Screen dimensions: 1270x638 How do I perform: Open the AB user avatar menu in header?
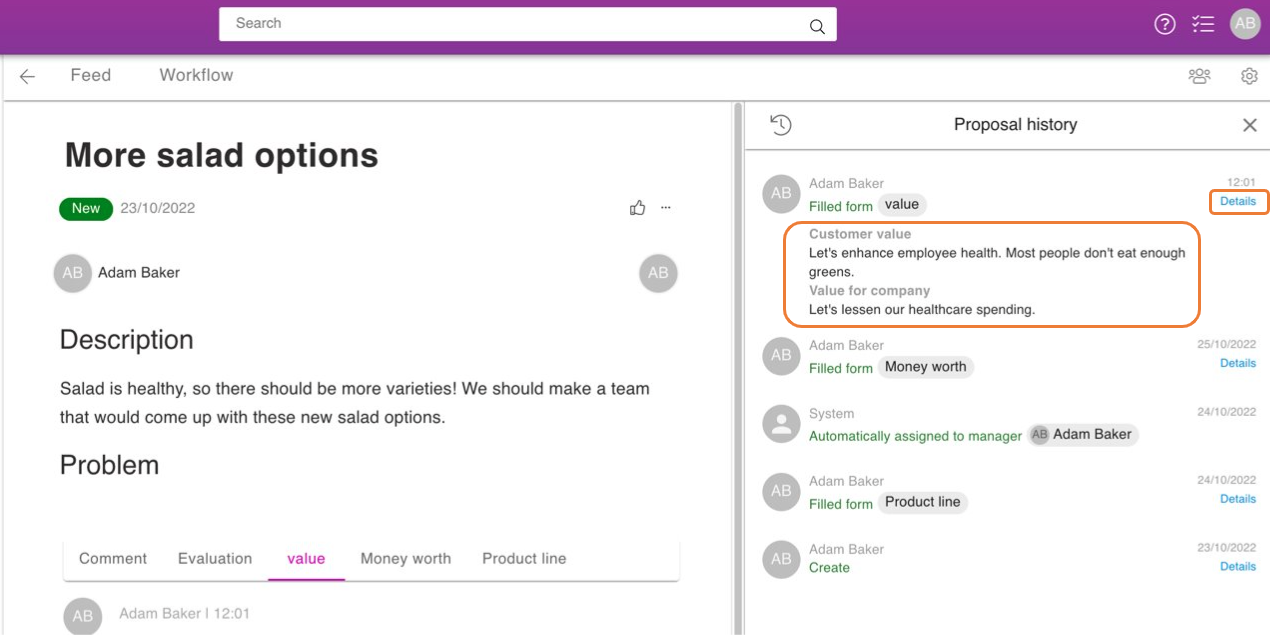pyautogui.click(x=1245, y=24)
